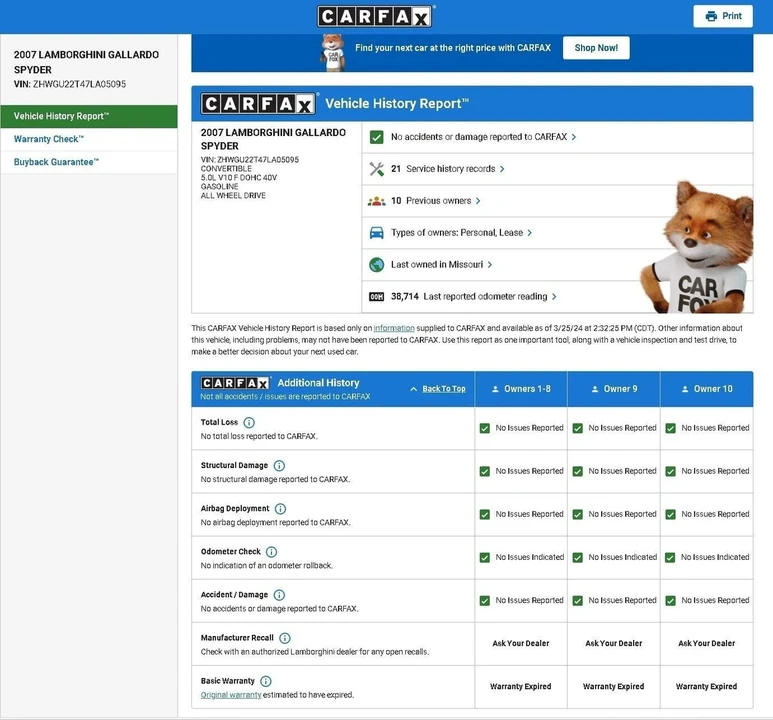Screen dimensions: 773x720
Task: Click the person icon in the Owner 9 header
Action: tap(595, 389)
